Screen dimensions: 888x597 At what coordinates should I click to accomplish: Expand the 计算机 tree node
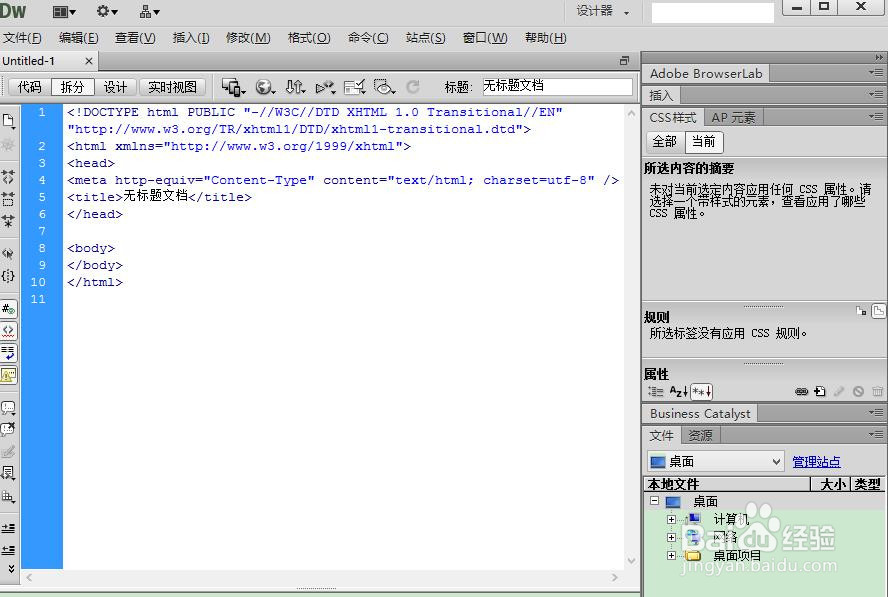click(671, 519)
